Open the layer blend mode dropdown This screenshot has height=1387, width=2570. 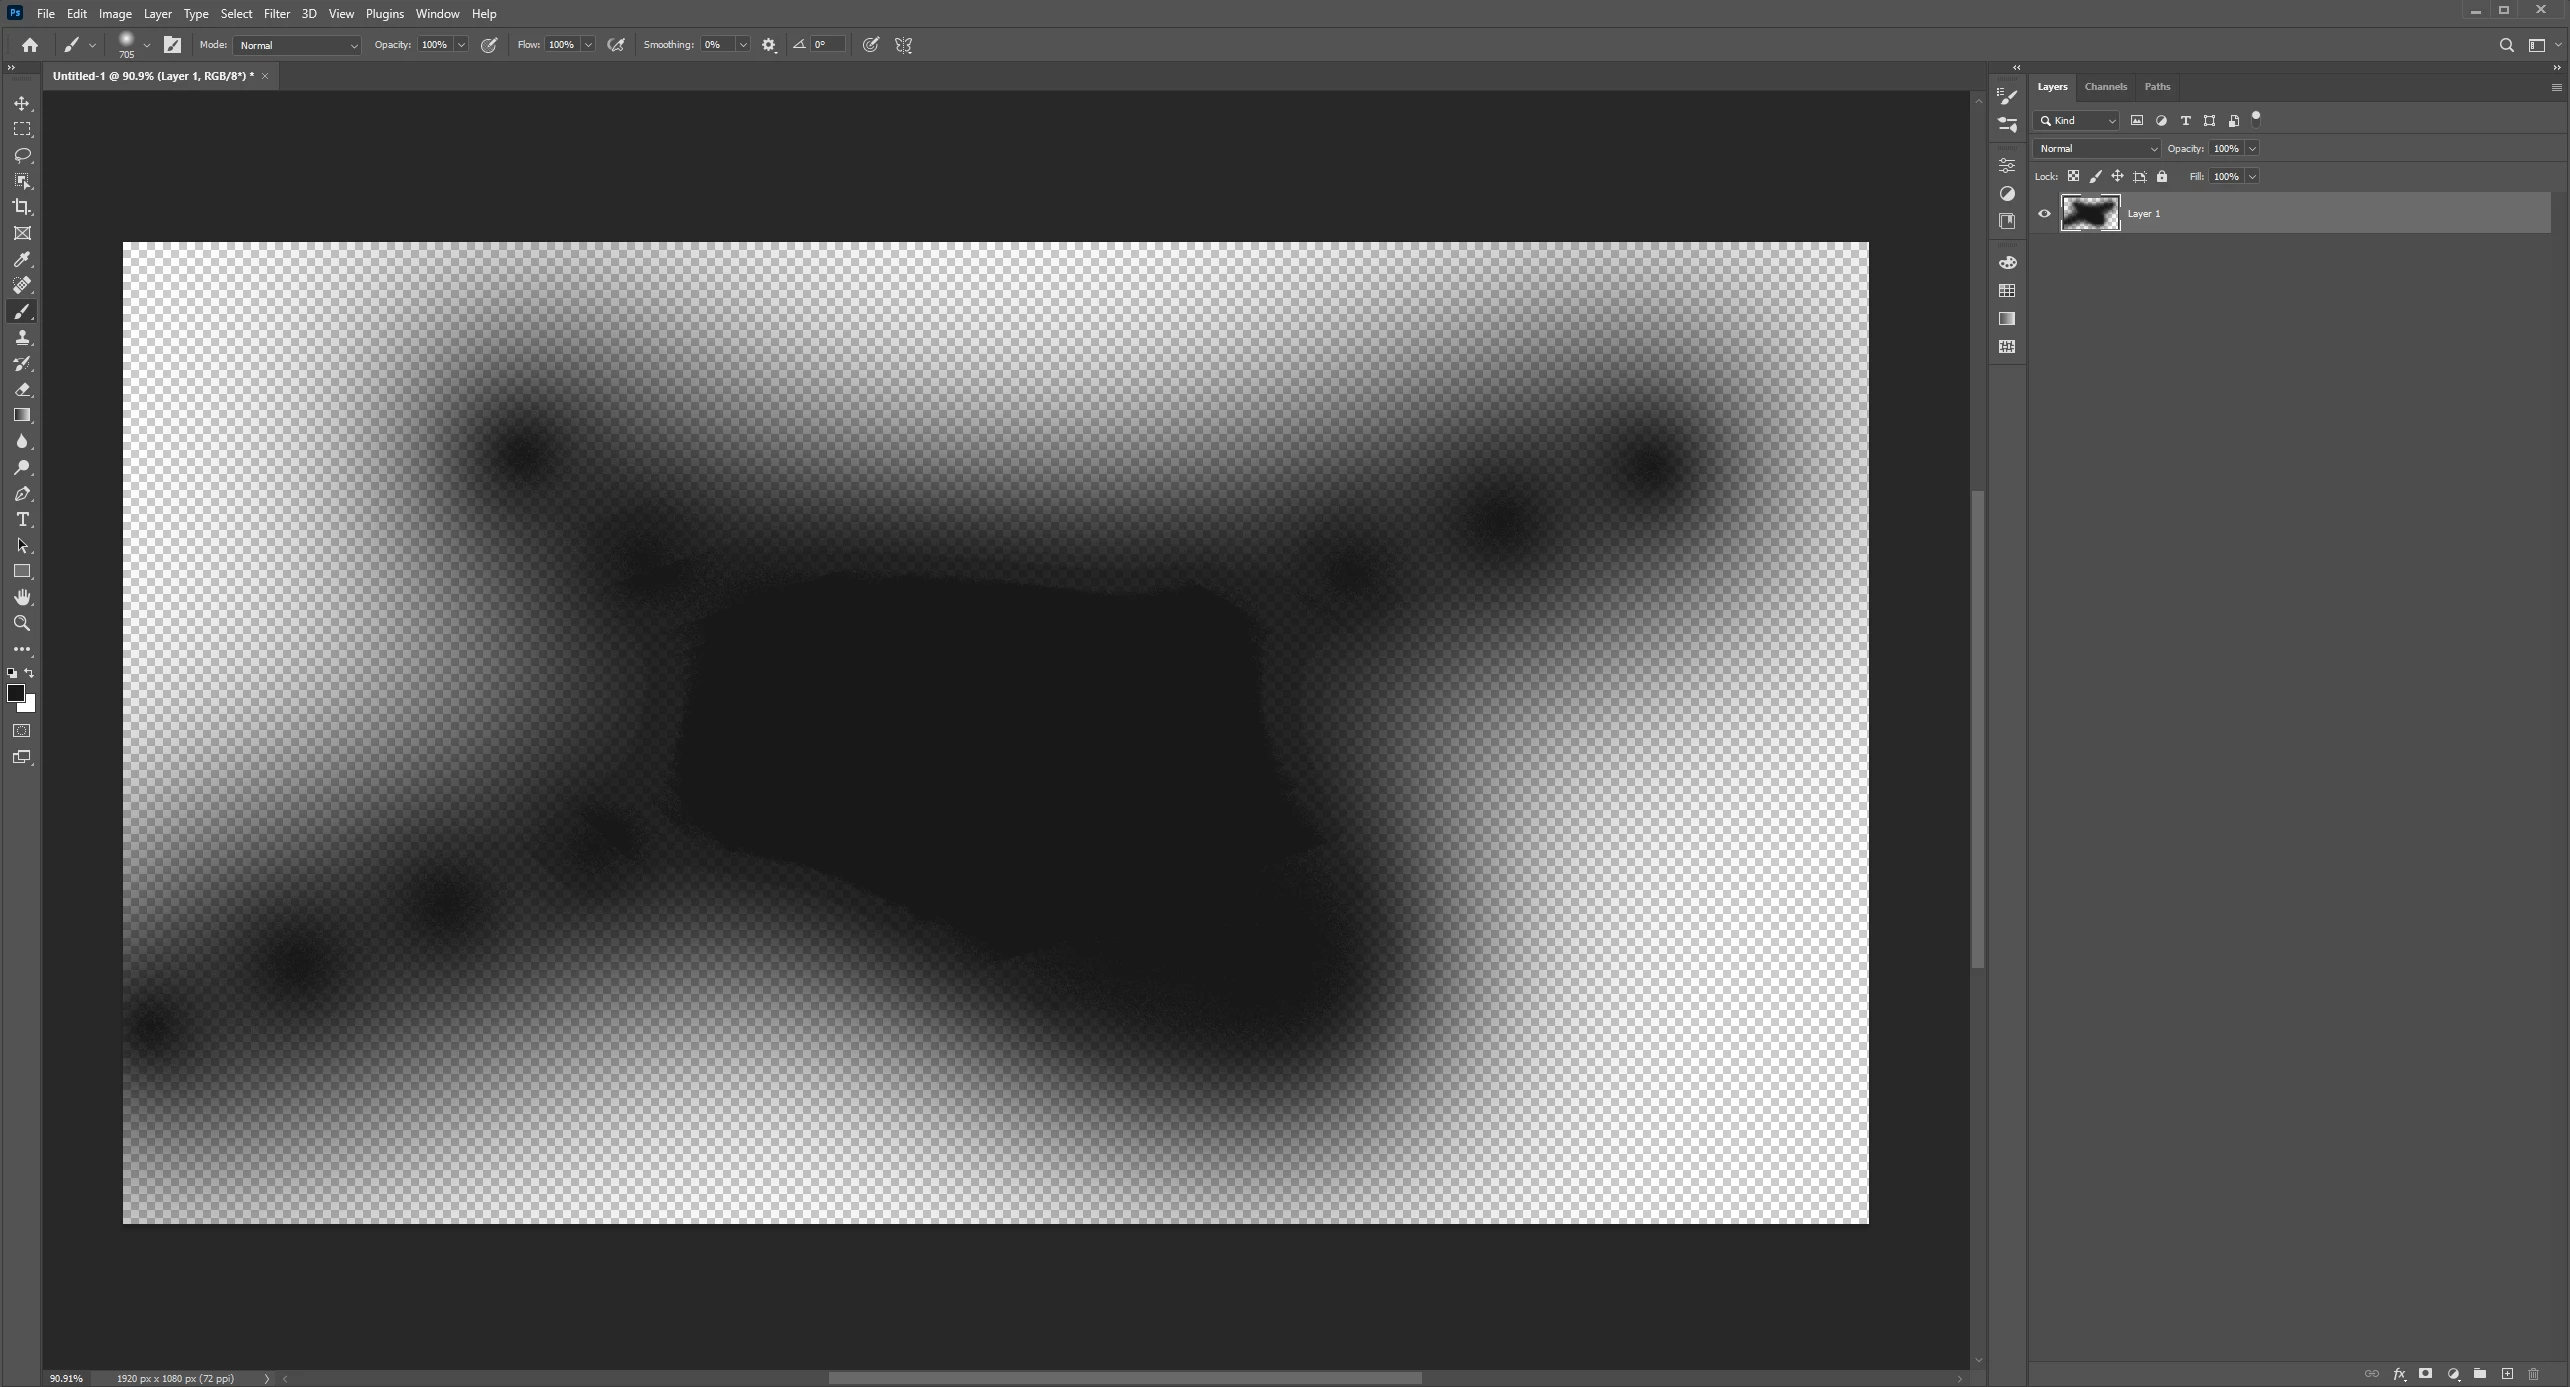click(2096, 149)
